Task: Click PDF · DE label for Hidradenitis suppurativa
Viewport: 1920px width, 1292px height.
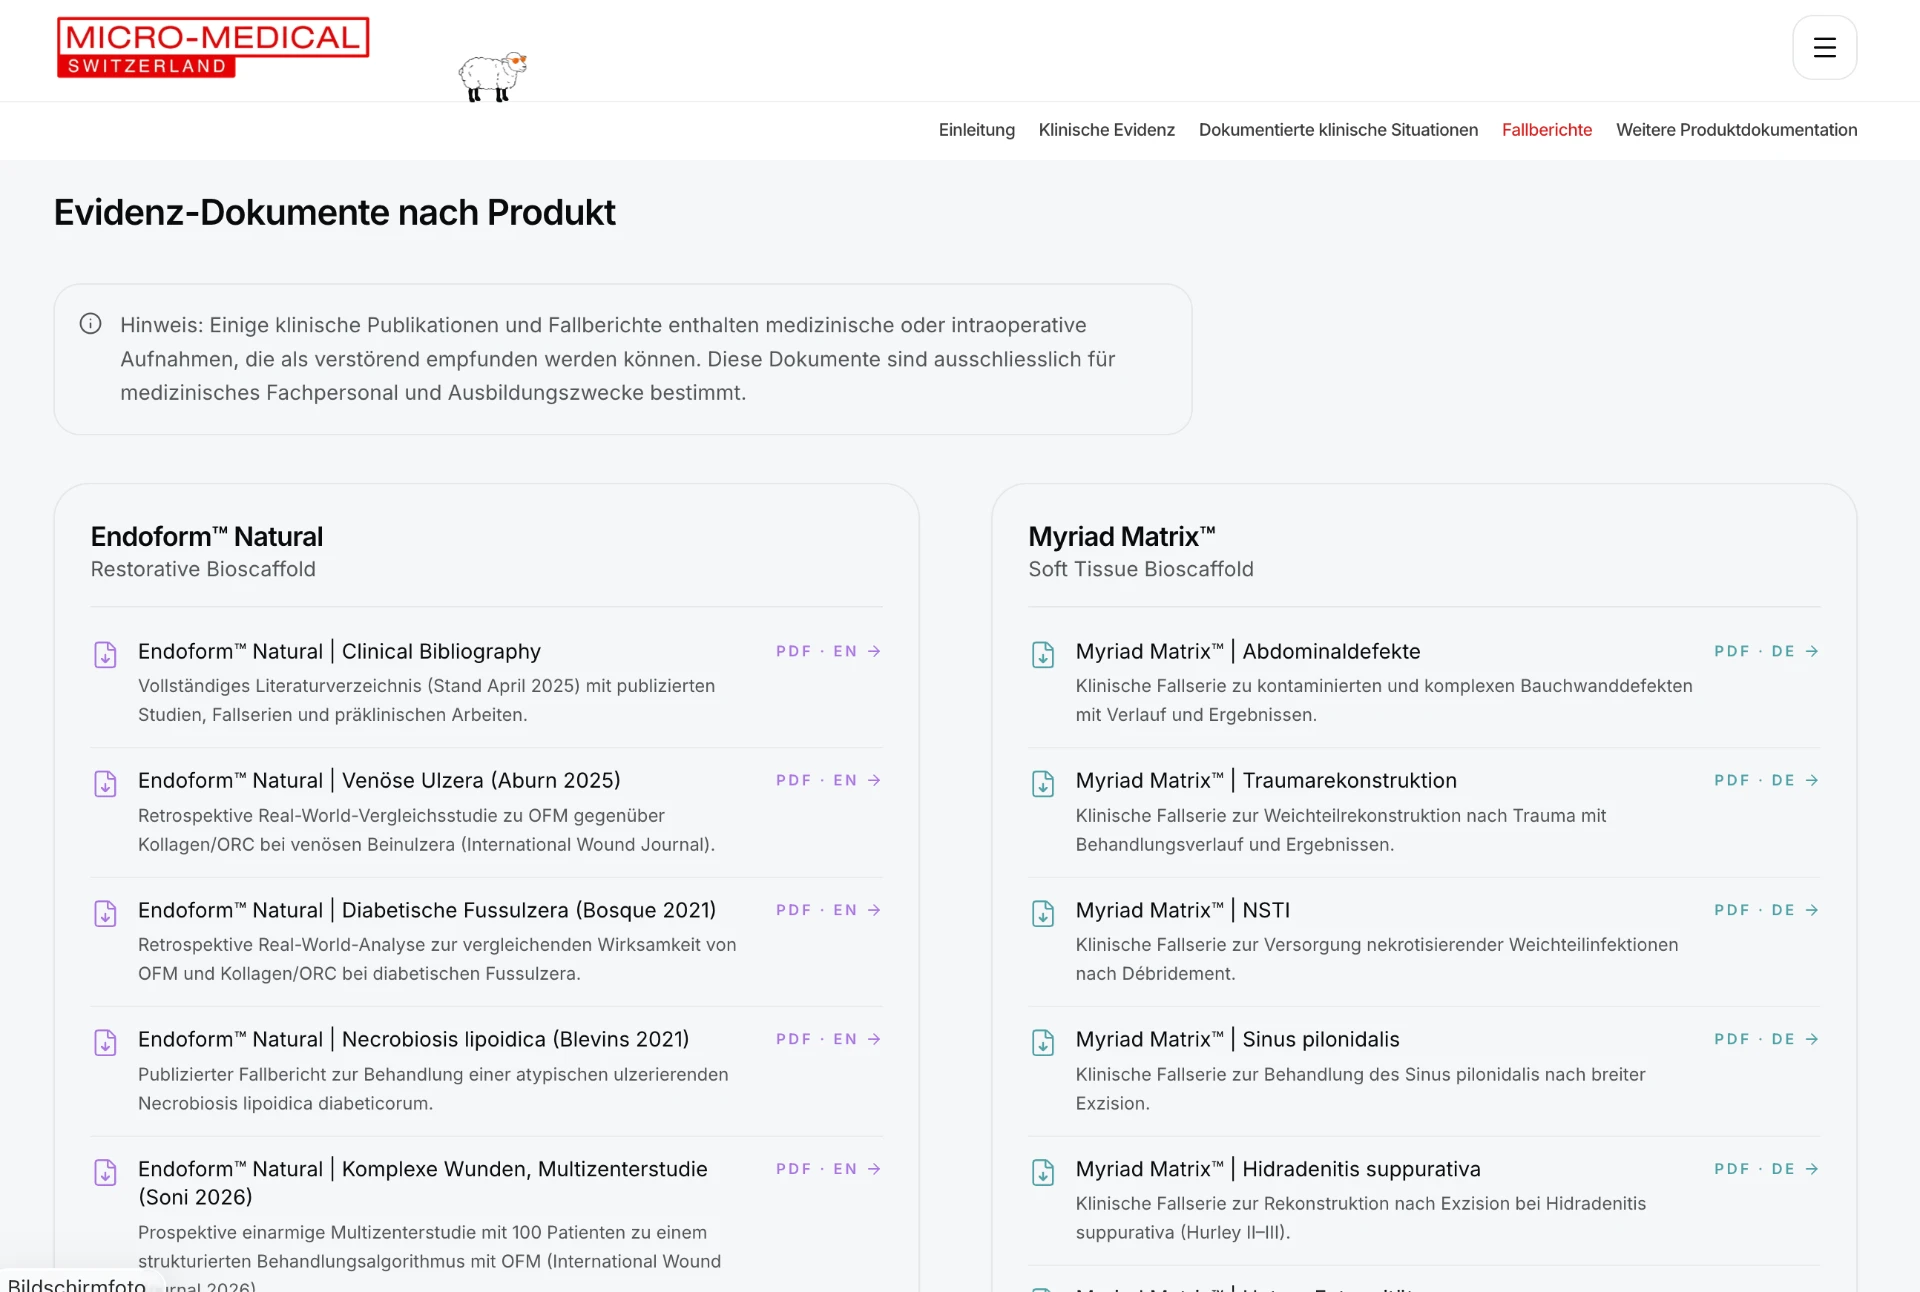Action: (1754, 1169)
